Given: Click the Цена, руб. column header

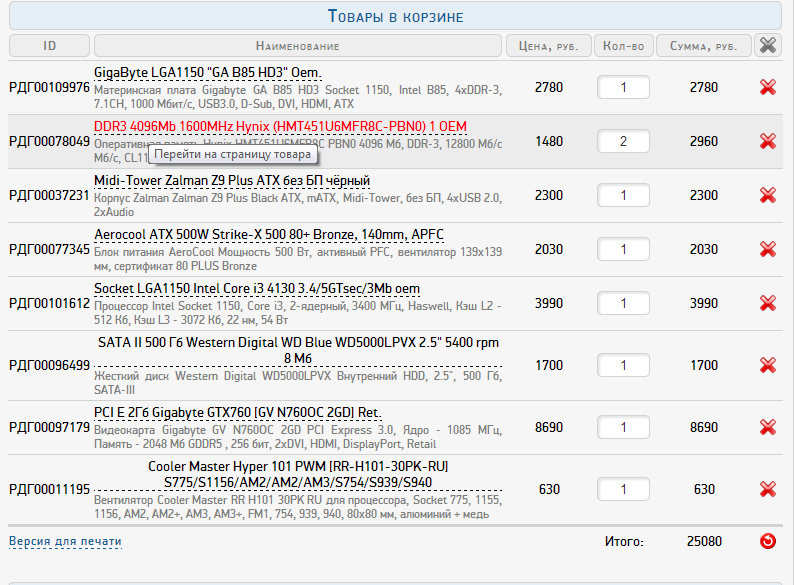Looking at the screenshot, I should pos(549,46).
